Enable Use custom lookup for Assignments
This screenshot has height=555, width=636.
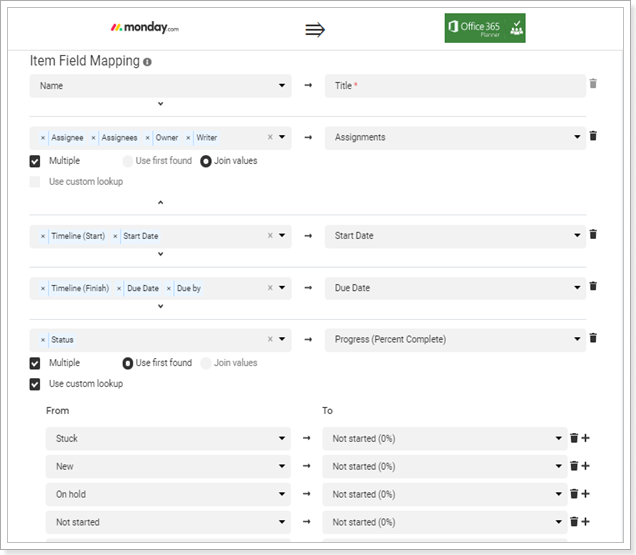tap(35, 182)
